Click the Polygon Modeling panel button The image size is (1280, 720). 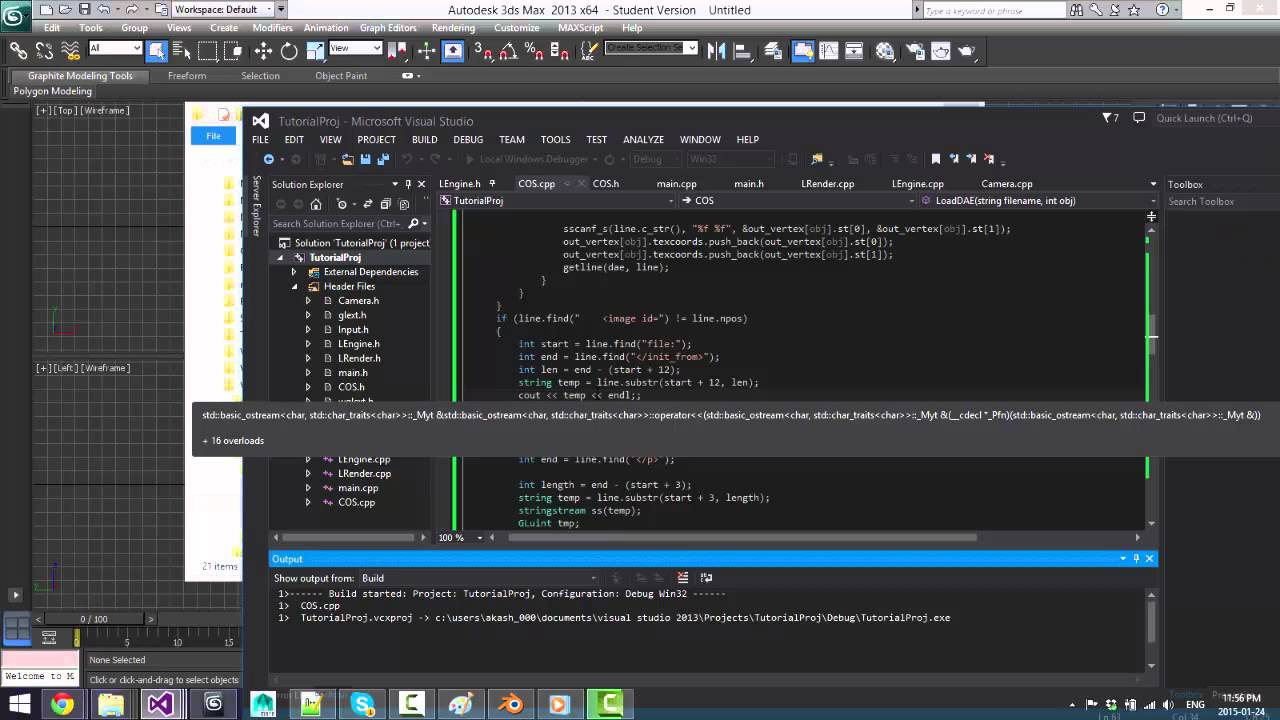(53, 91)
